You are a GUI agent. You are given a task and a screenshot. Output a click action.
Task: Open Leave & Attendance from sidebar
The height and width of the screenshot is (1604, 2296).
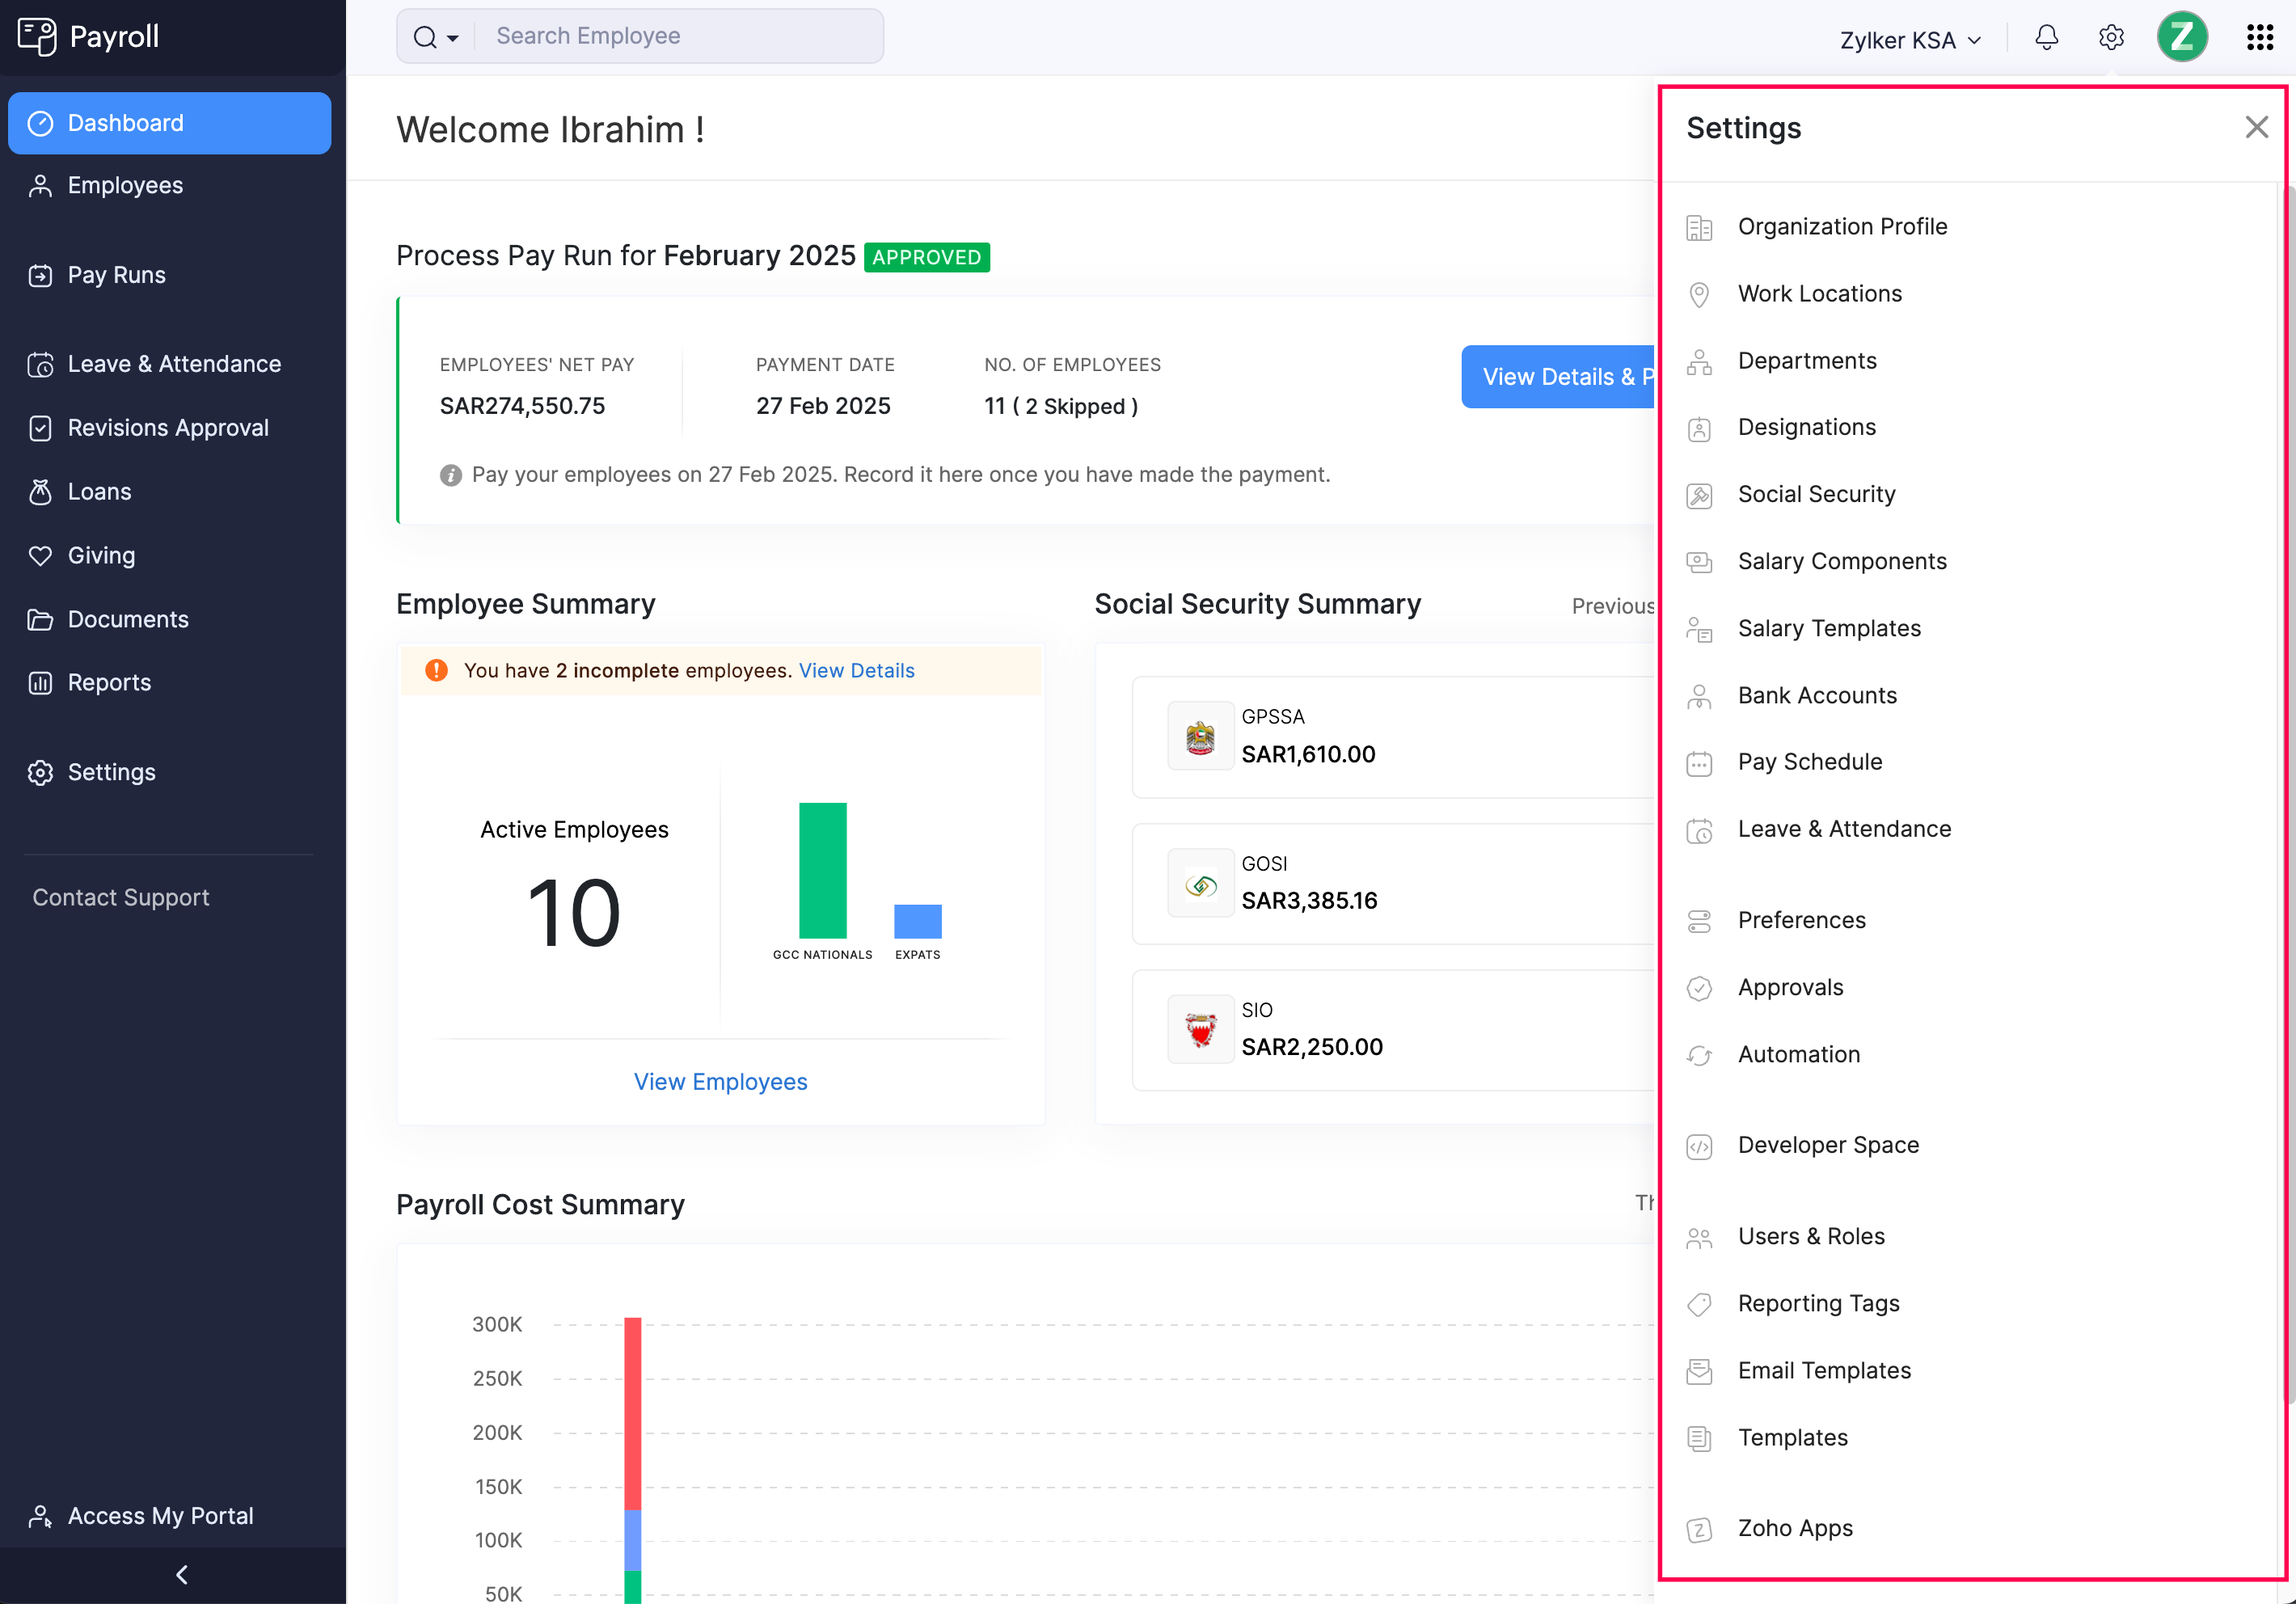tap(173, 364)
